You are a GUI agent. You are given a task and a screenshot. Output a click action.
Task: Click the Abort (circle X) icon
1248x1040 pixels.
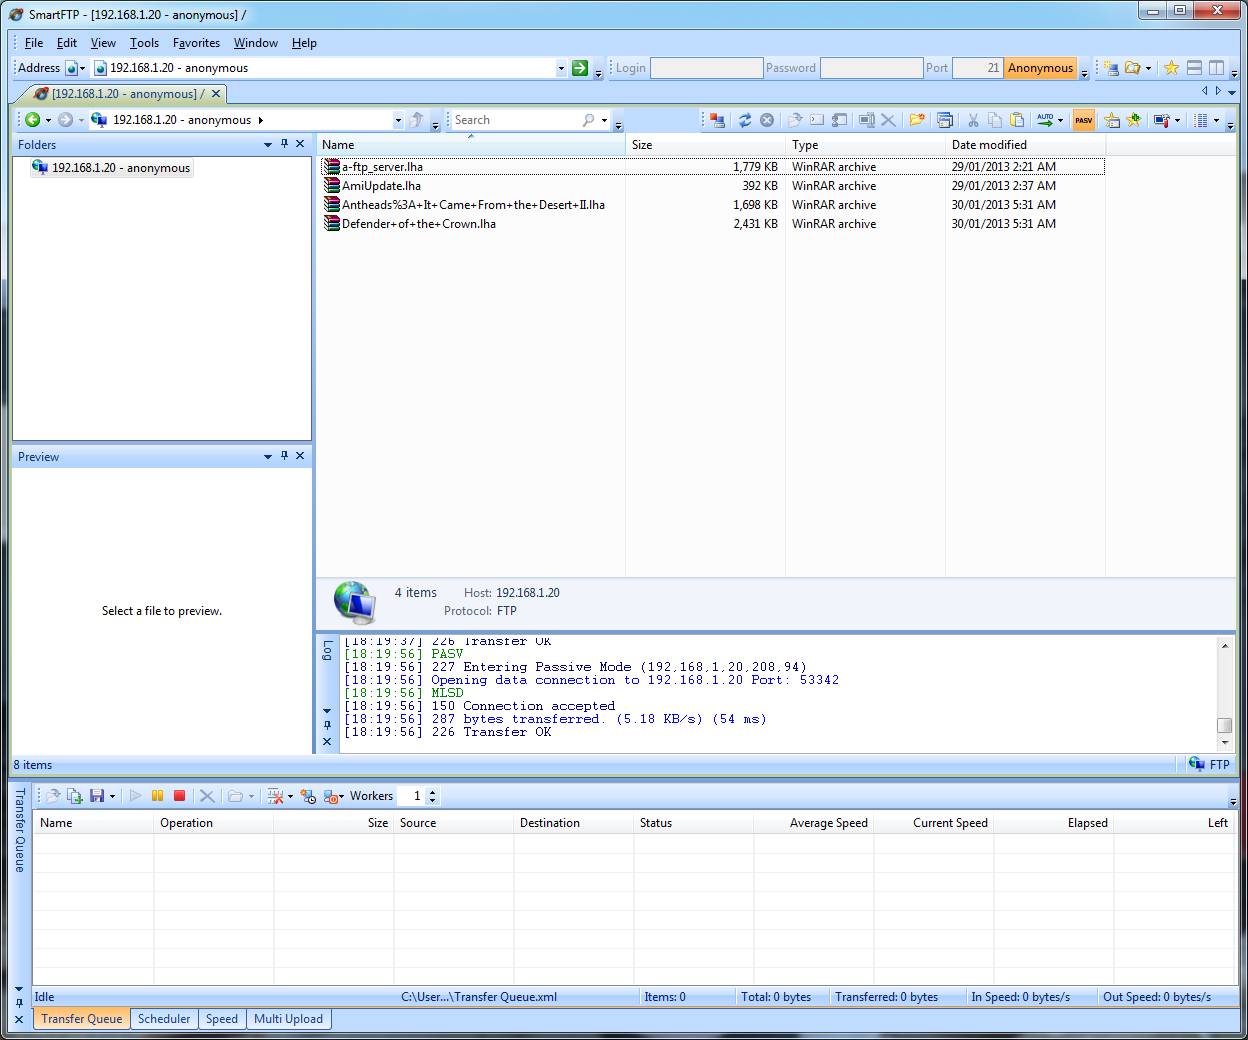click(767, 120)
